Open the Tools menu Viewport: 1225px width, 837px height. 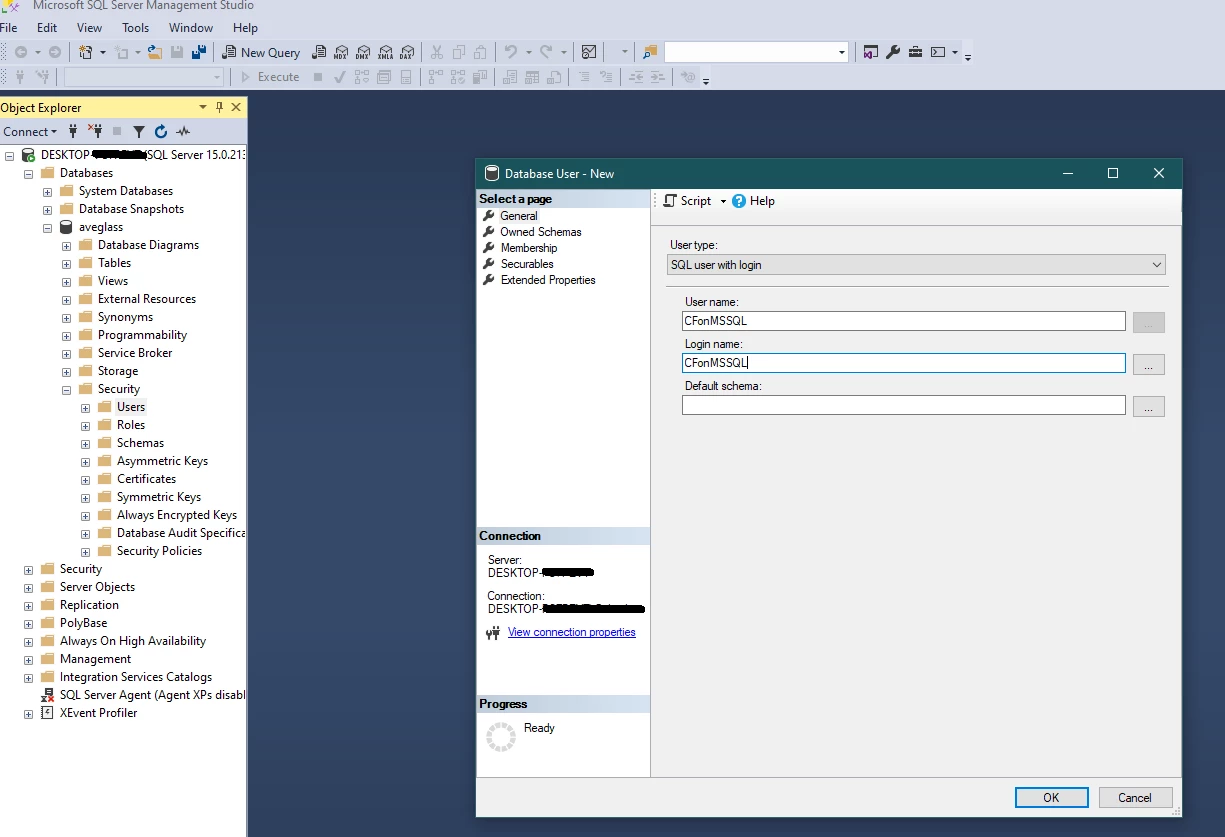tap(136, 28)
